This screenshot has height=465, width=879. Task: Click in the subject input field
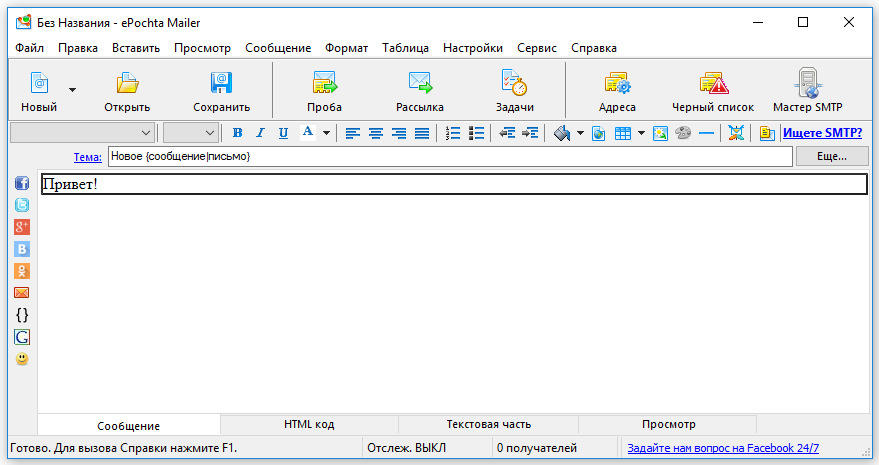tap(450, 156)
